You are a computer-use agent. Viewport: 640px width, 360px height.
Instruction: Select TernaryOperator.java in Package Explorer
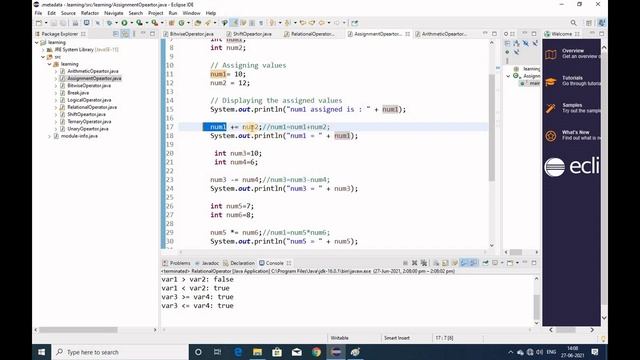89,122
